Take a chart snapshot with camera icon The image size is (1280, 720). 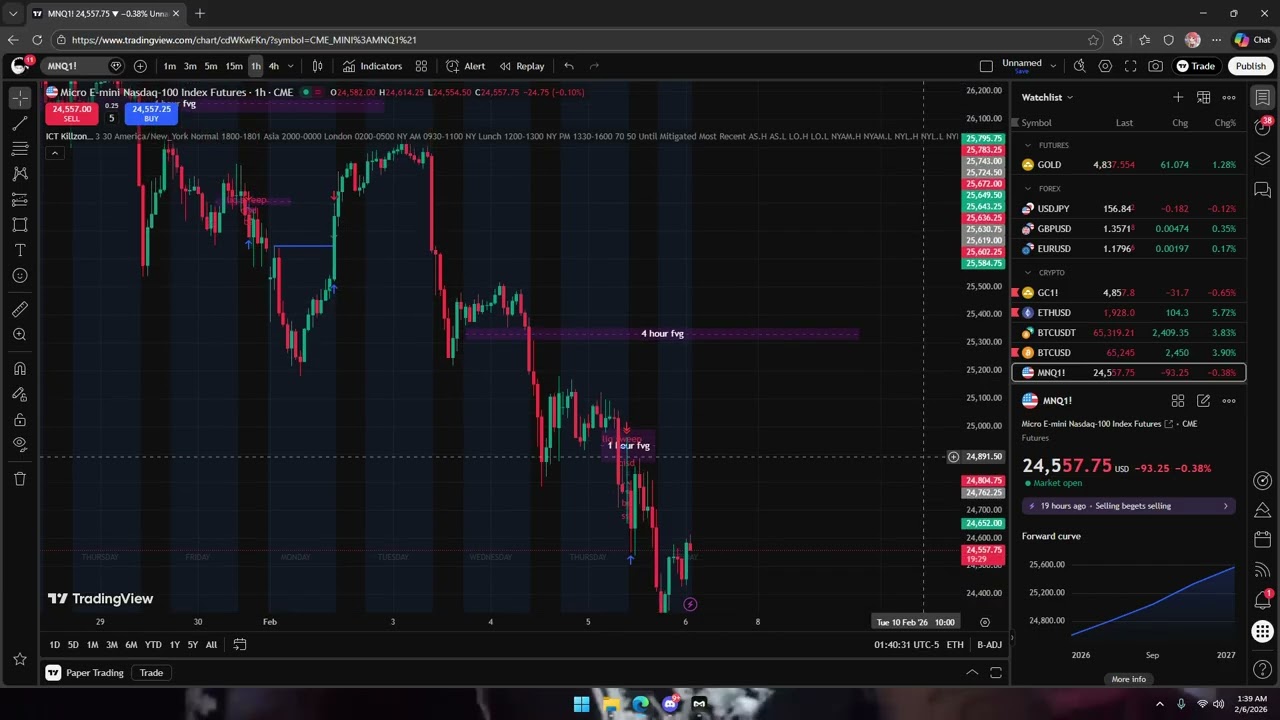[1156, 66]
